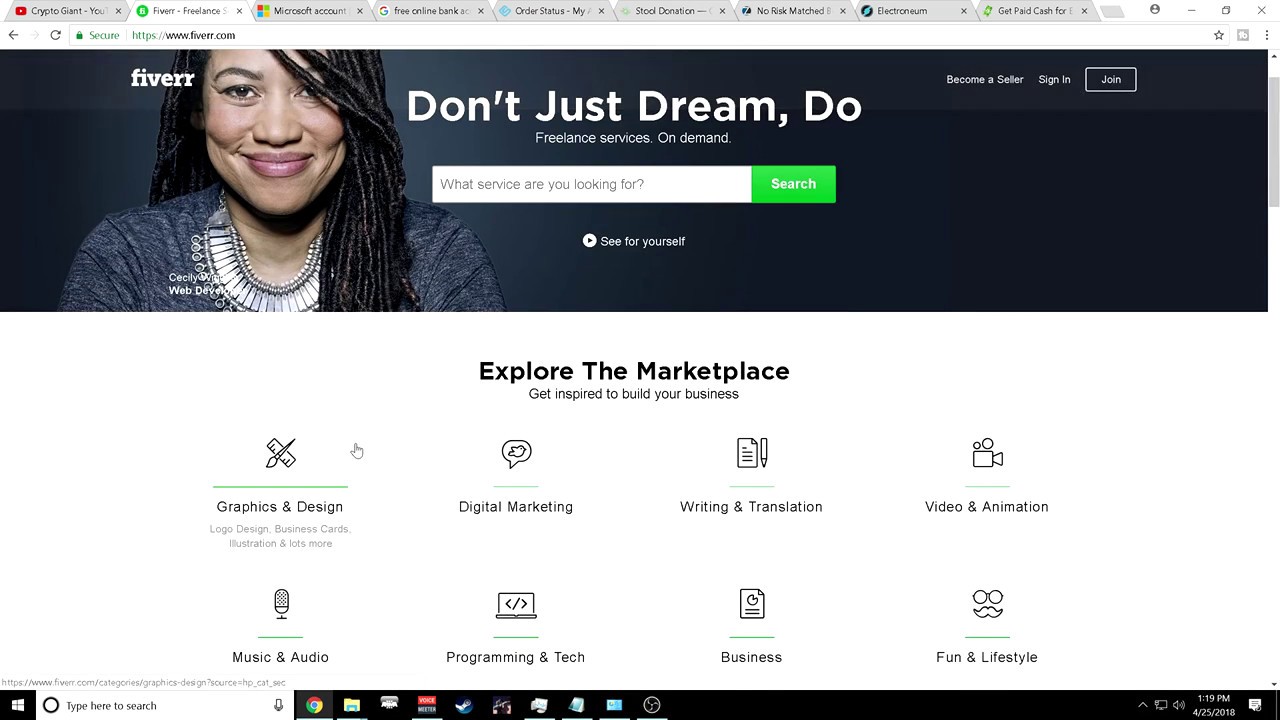The width and height of the screenshot is (1280, 720).
Task: Open the volume control in the system tray
Action: tap(1179, 705)
